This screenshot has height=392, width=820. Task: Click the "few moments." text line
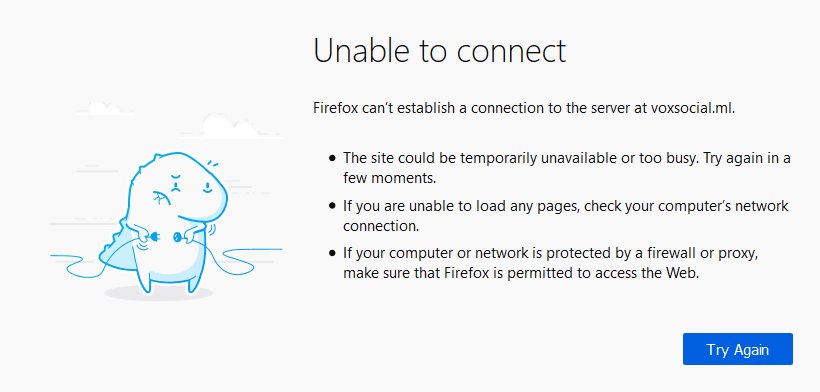tap(389, 178)
